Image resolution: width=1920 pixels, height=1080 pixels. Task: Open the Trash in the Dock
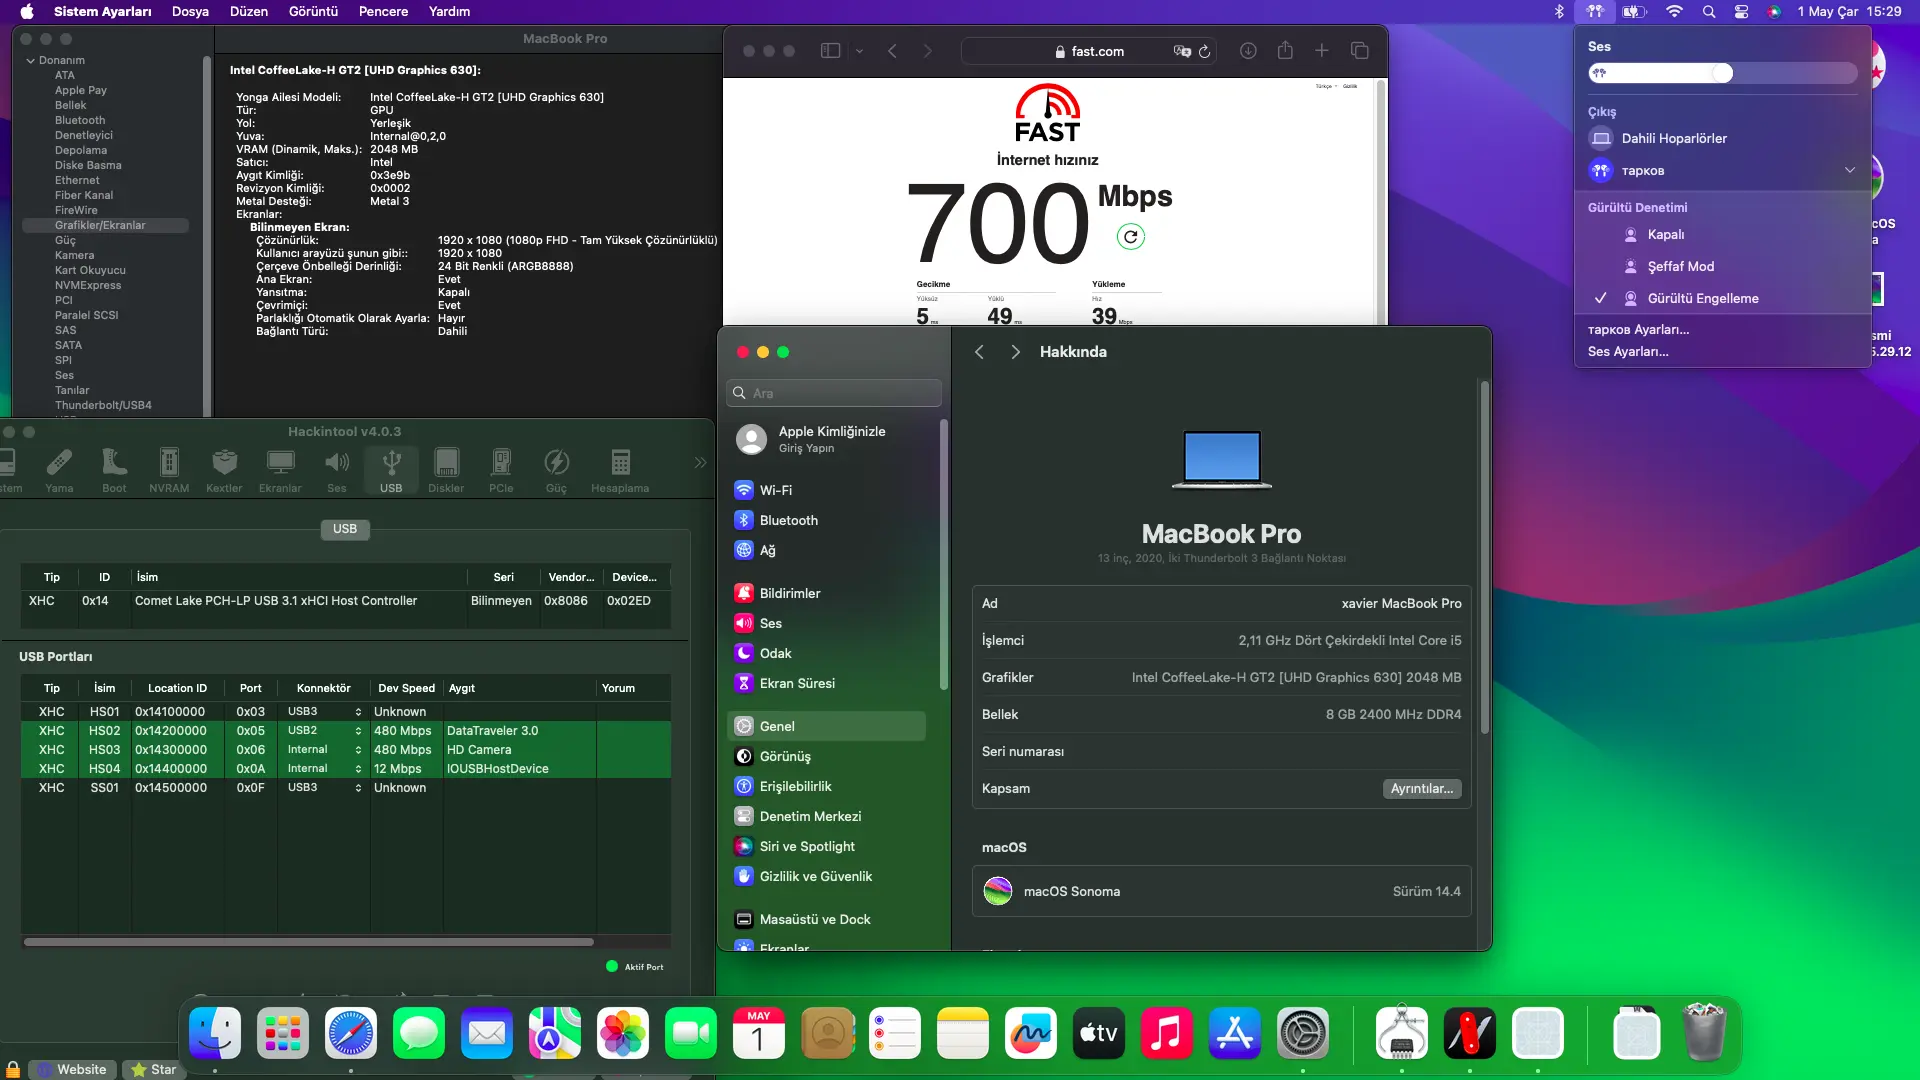tap(1705, 1033)
